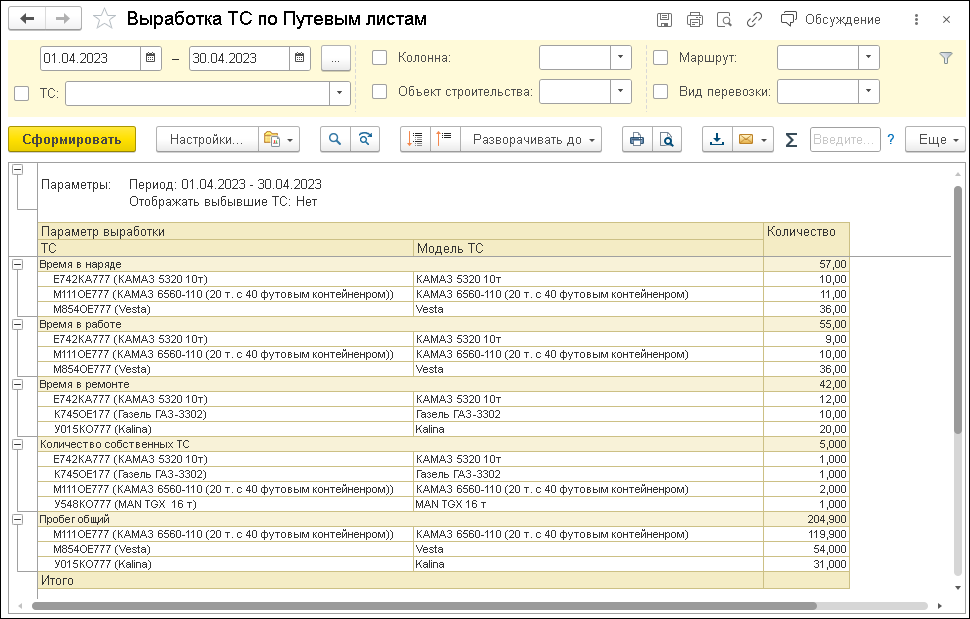
Task: Collapse the Количество собственных ТС group
Action: 17,444
